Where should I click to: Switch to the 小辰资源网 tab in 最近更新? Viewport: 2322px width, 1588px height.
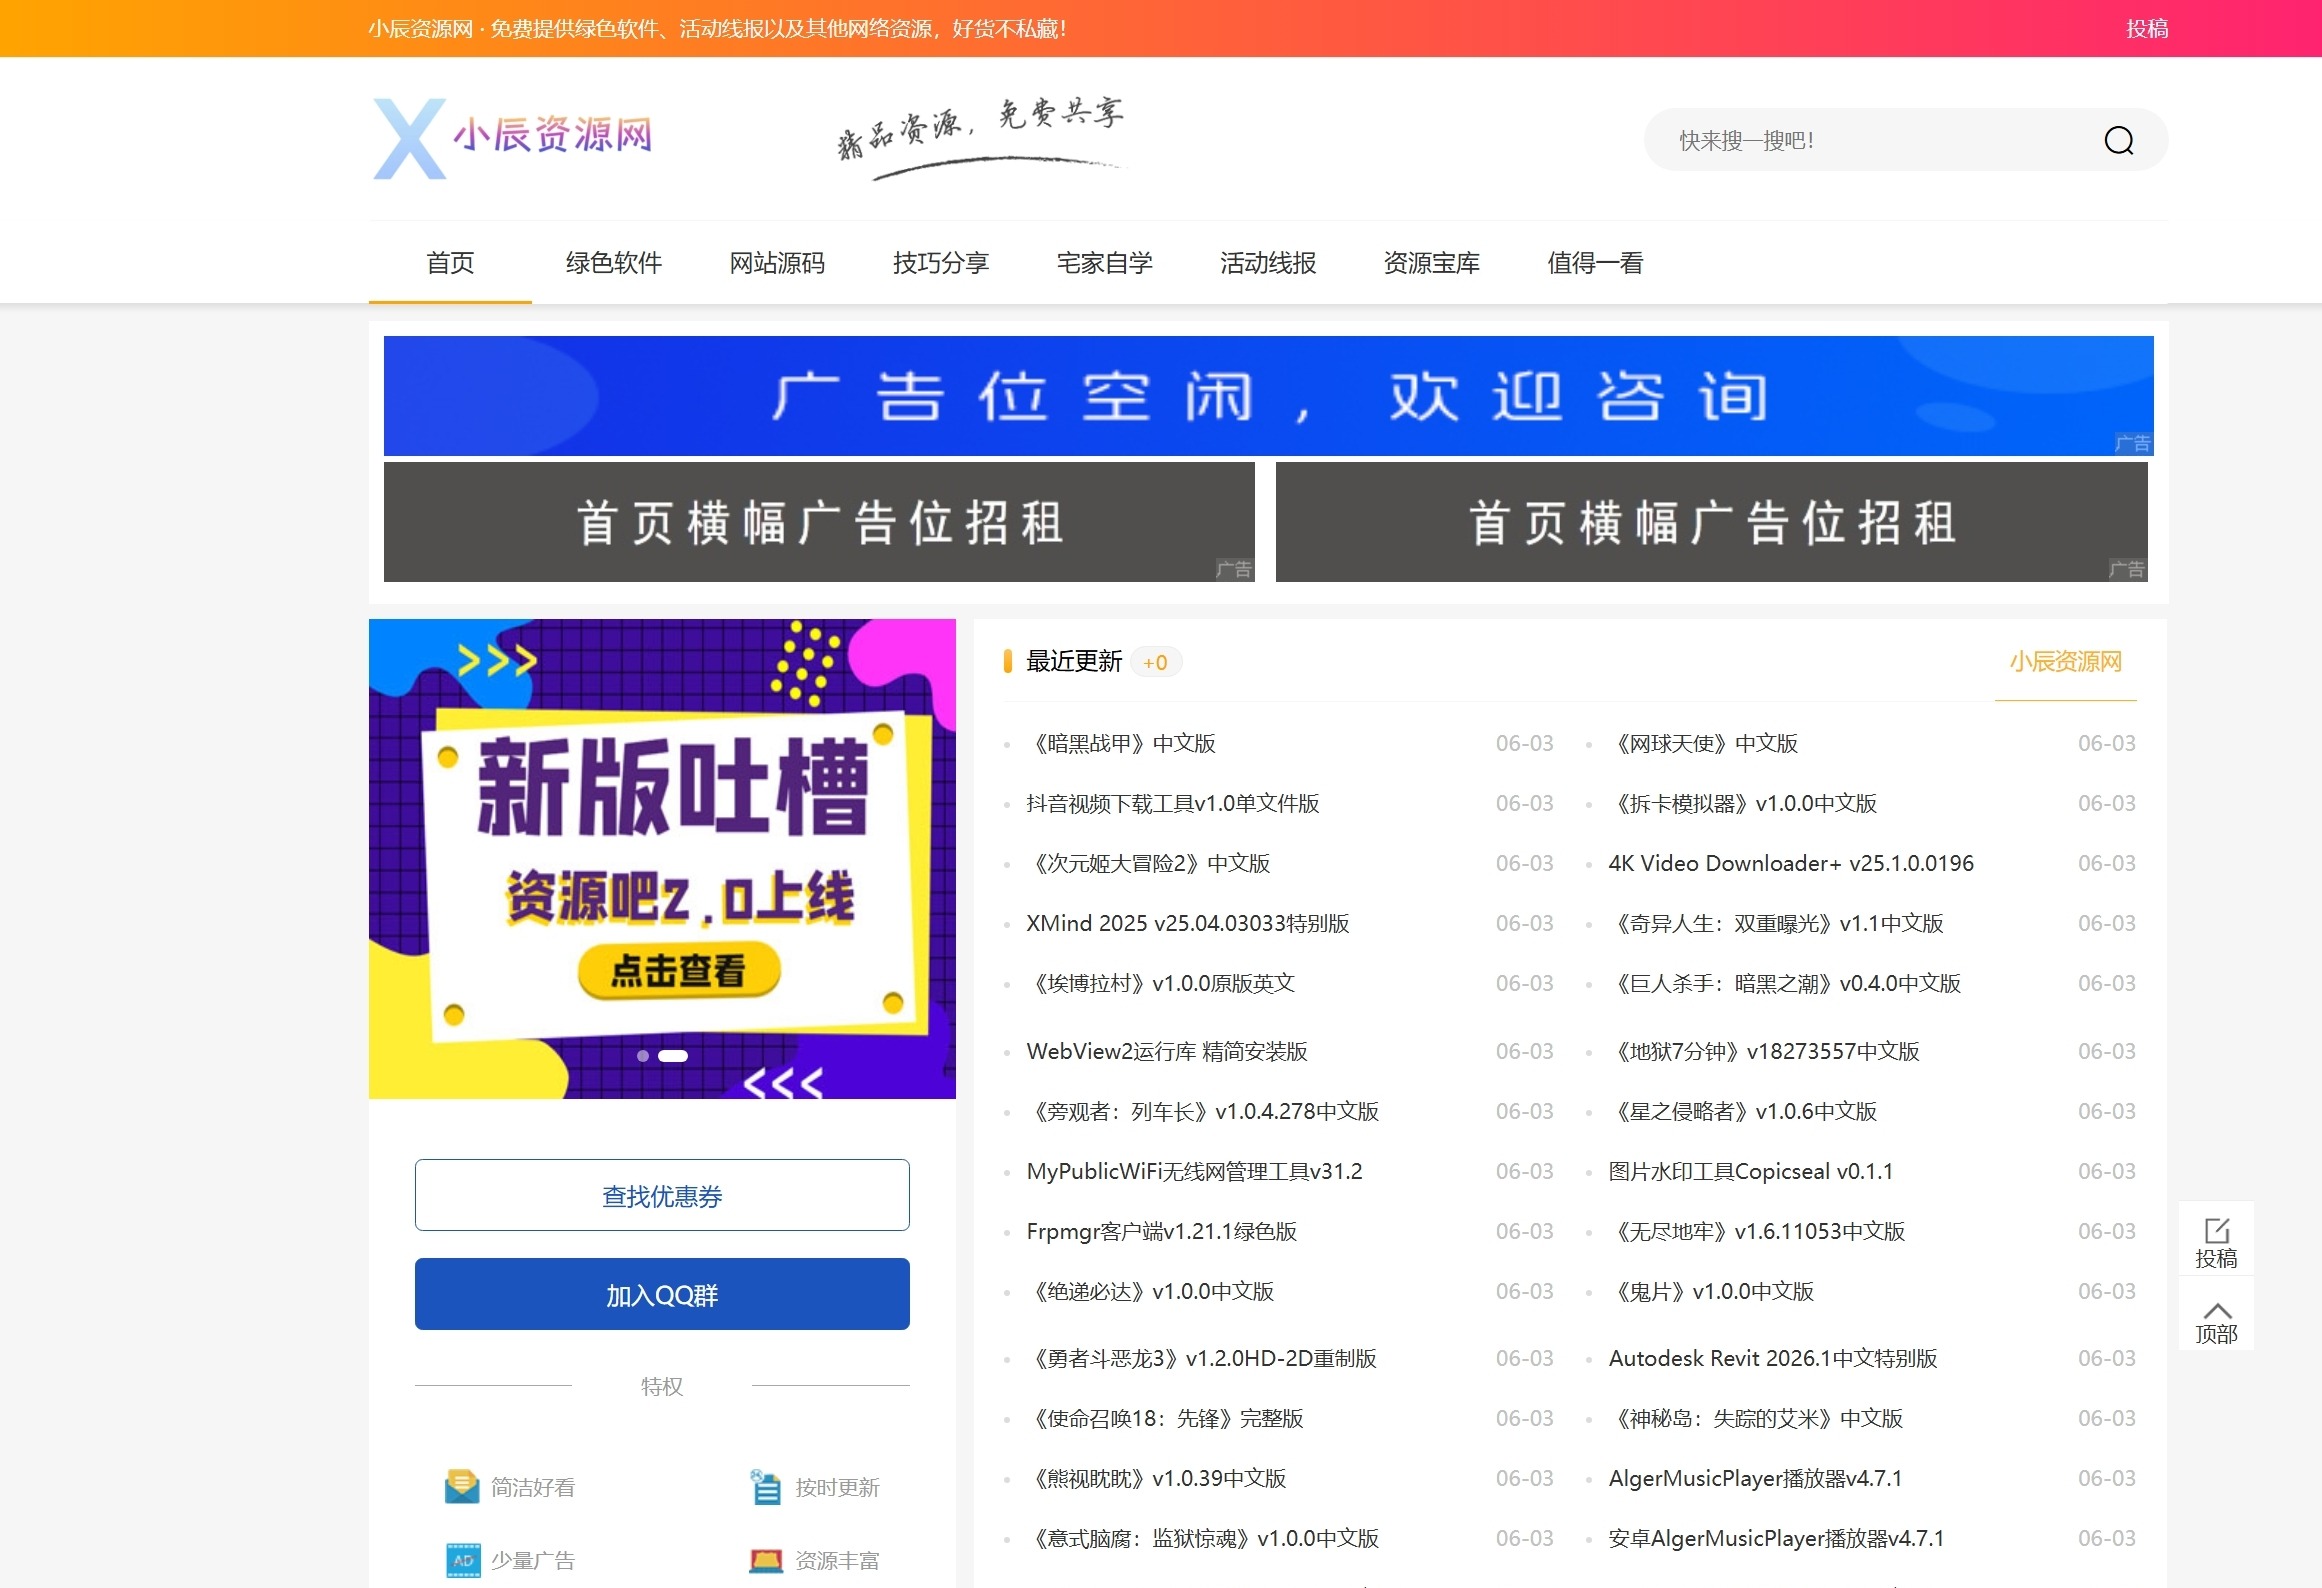(2065, 661)
